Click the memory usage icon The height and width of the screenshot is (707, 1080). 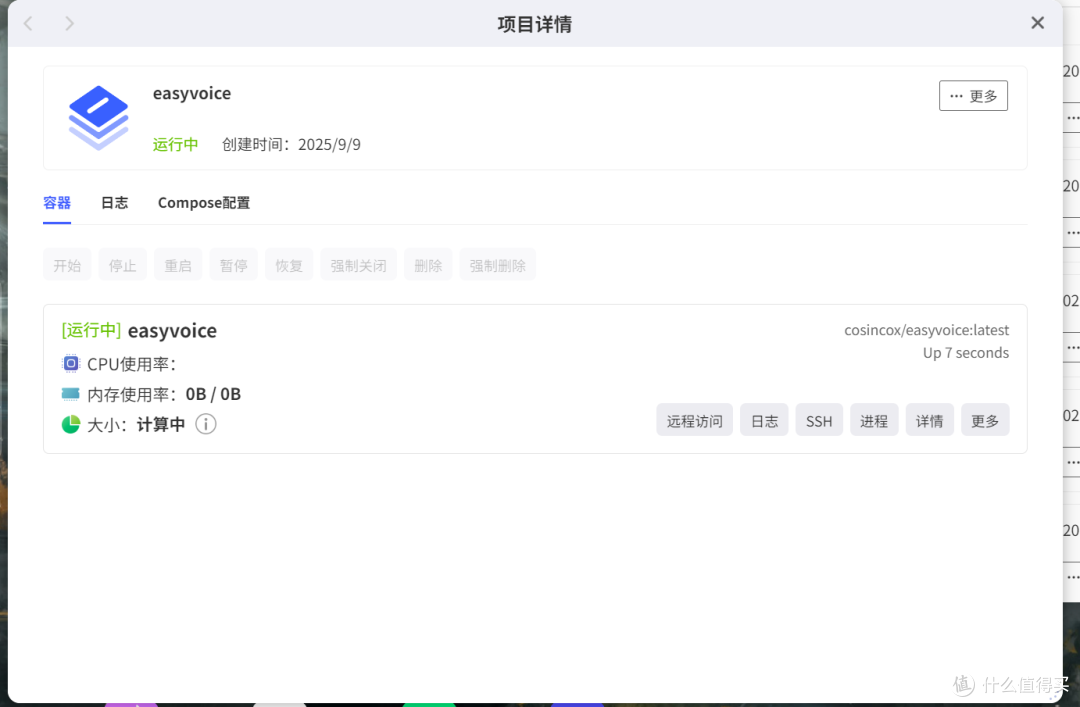click(x=70, y=393)
